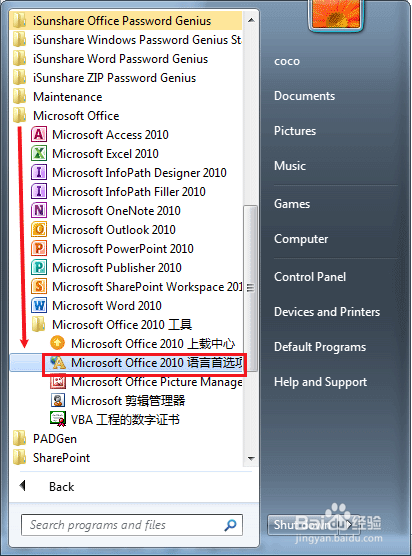The width and height of the screenshot is (412, 556).
Task: Click the programs list scrollbar down arrow
Action: click(251, 458)
